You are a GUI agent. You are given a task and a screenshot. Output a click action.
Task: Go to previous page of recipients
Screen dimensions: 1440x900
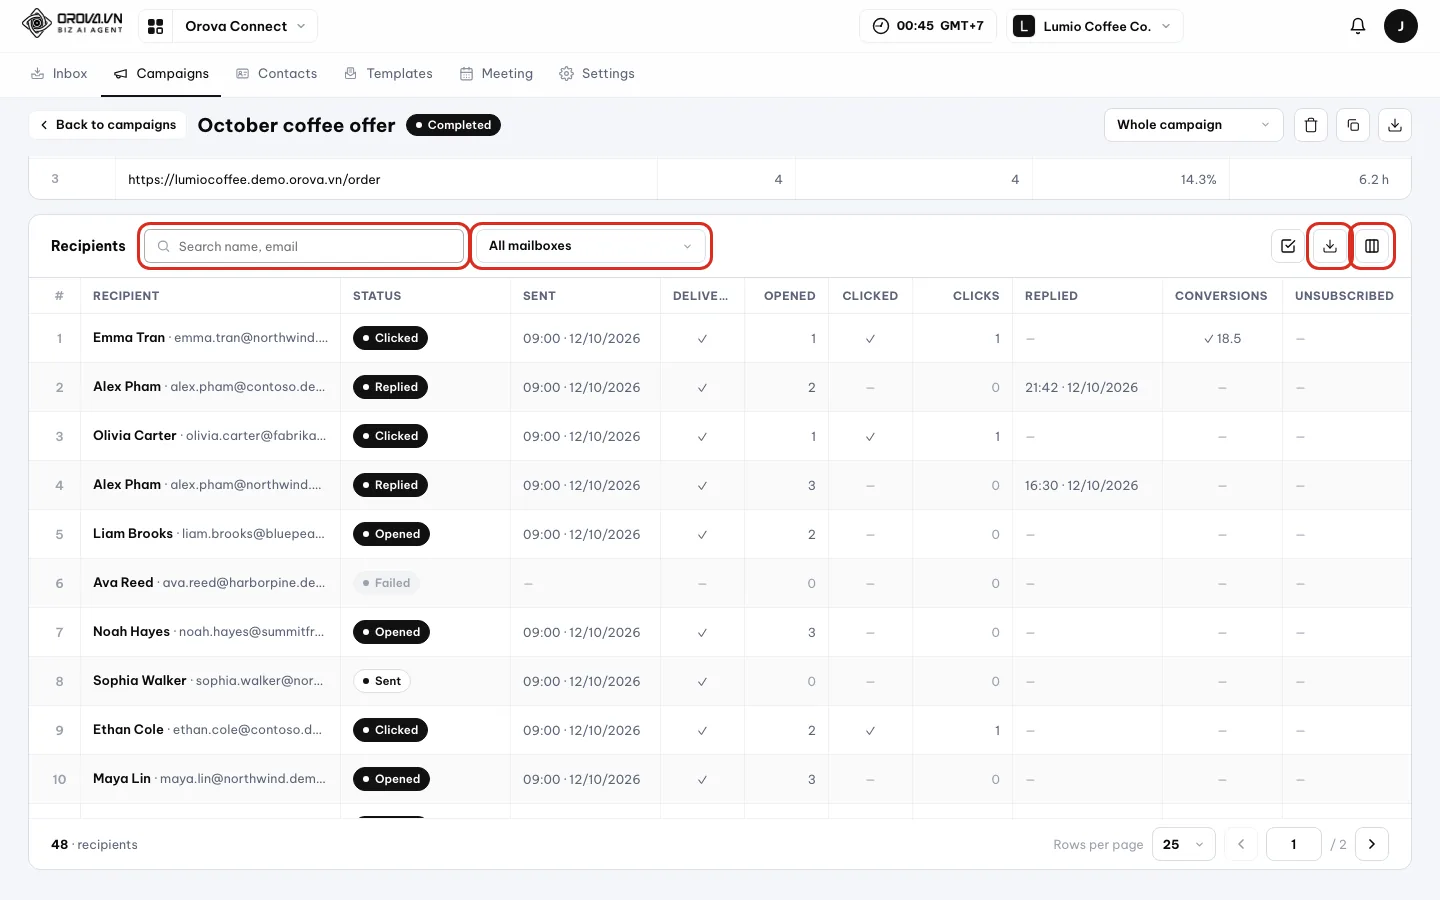[1241, 844]
